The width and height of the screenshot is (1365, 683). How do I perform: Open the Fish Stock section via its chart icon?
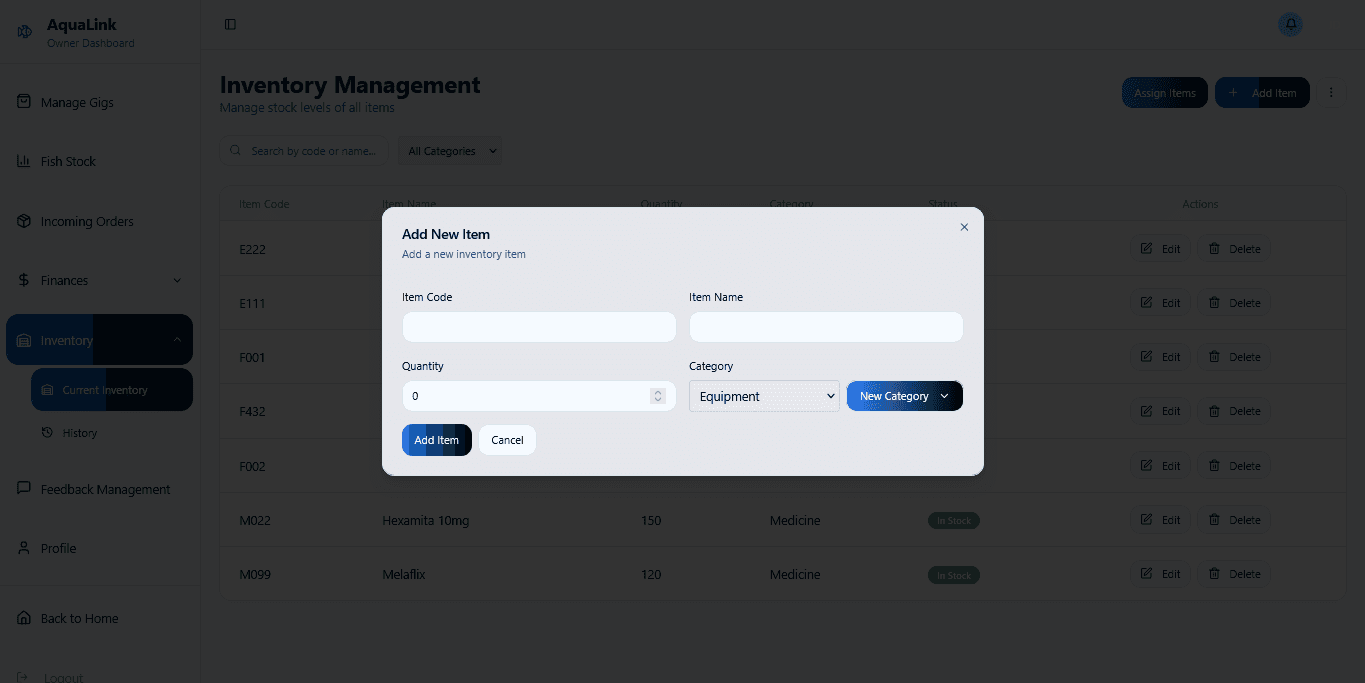click(23, 161)
